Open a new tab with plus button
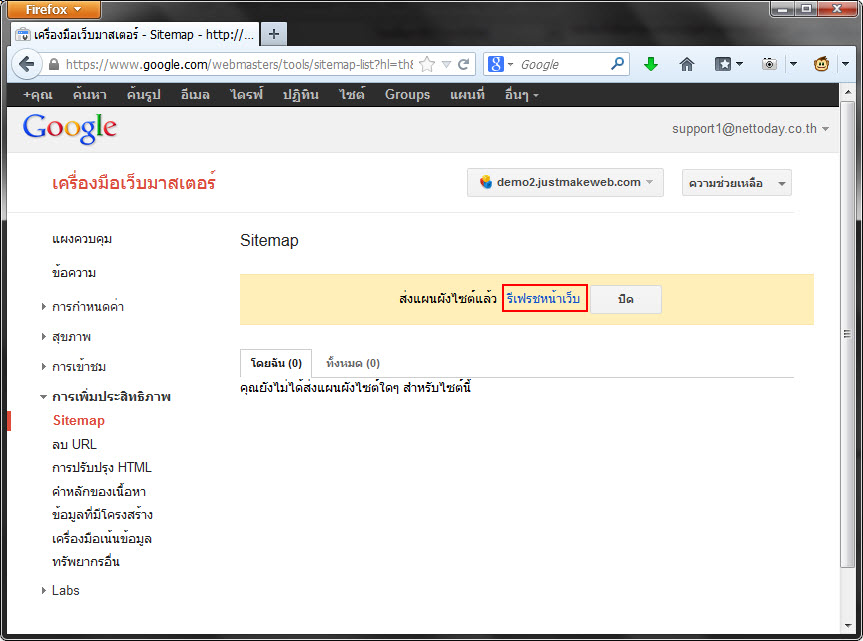The height and width of the screenshot is (641, 863). 274,34
